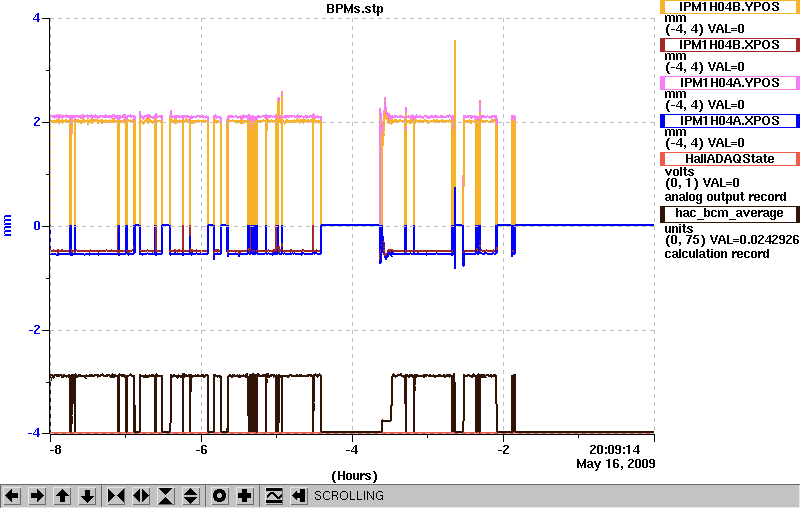The height and width of the screenshot is (508, 800).
Task: Pan the plot left with the left arrow
Action: [12, 496]
